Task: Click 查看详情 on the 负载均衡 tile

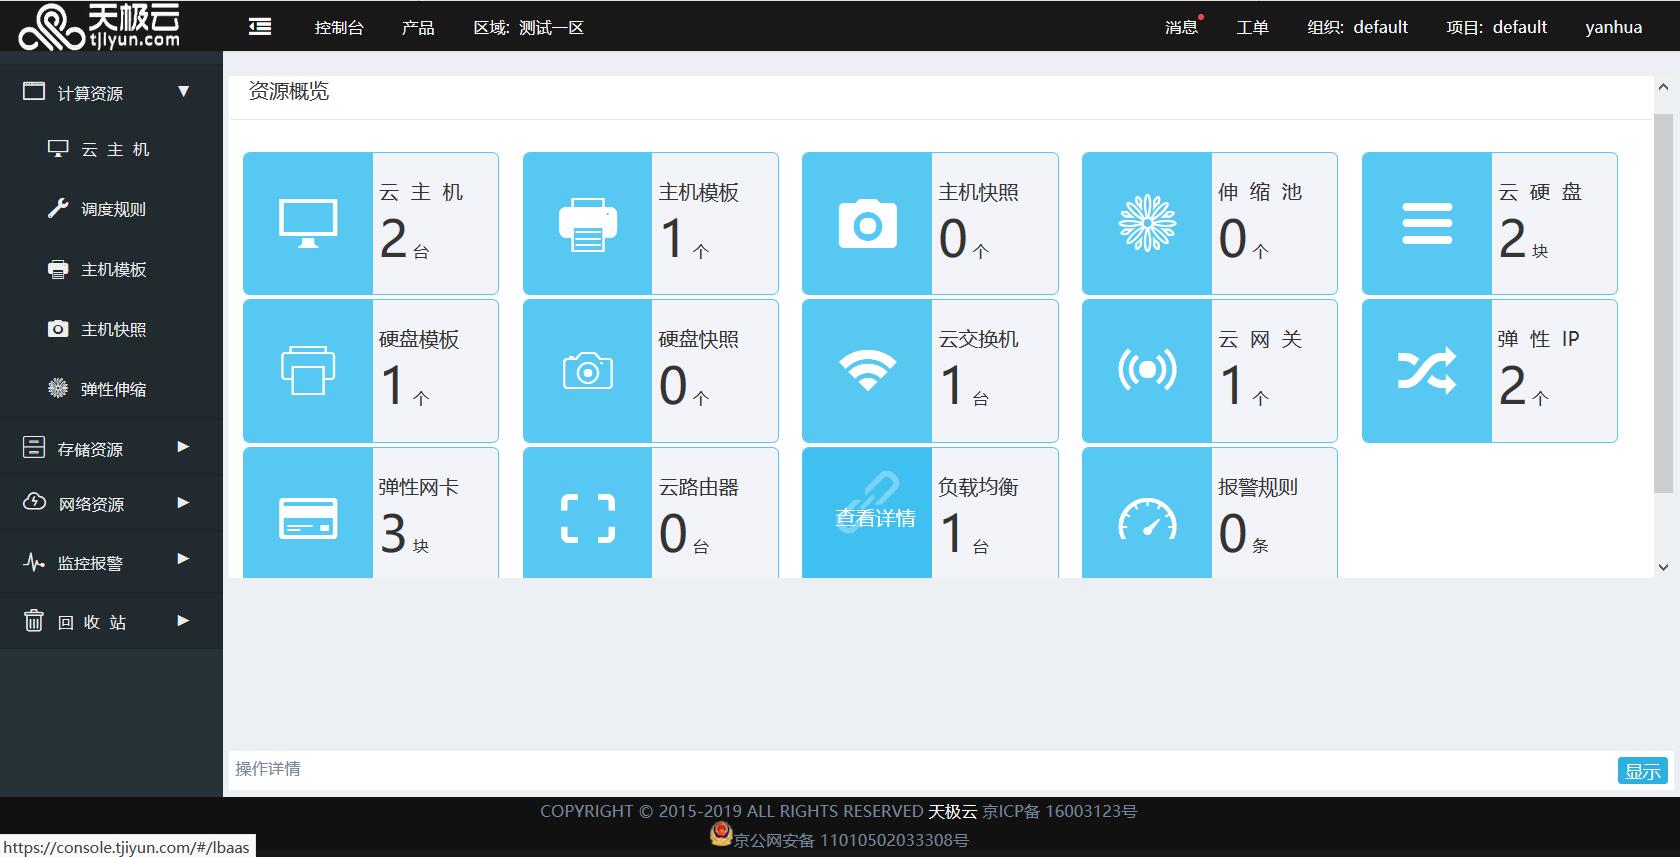Action: 875,518
